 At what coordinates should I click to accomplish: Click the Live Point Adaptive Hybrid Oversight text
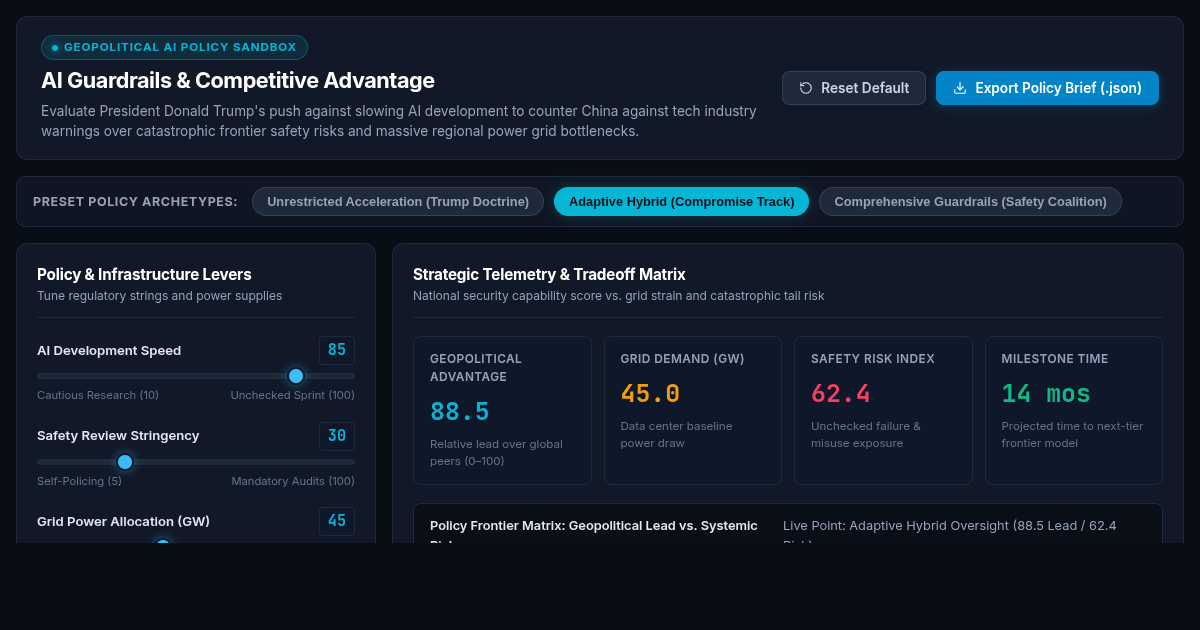950,530
